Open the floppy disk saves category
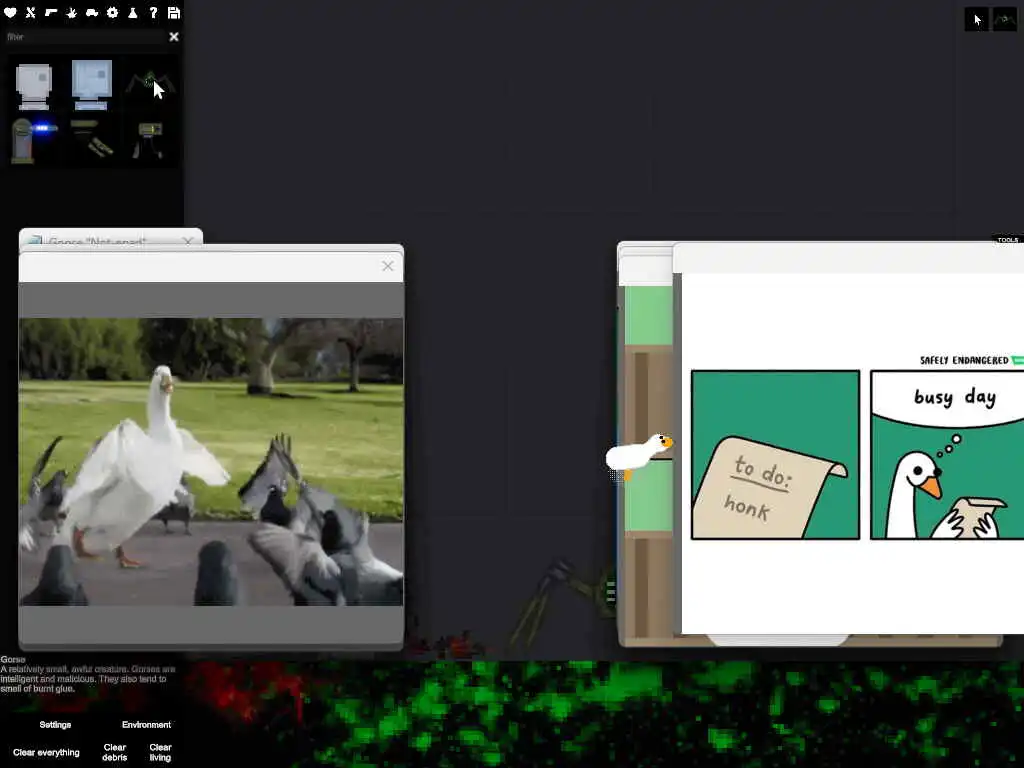This screenshot has width=1024, height=768. click(174, 12)
